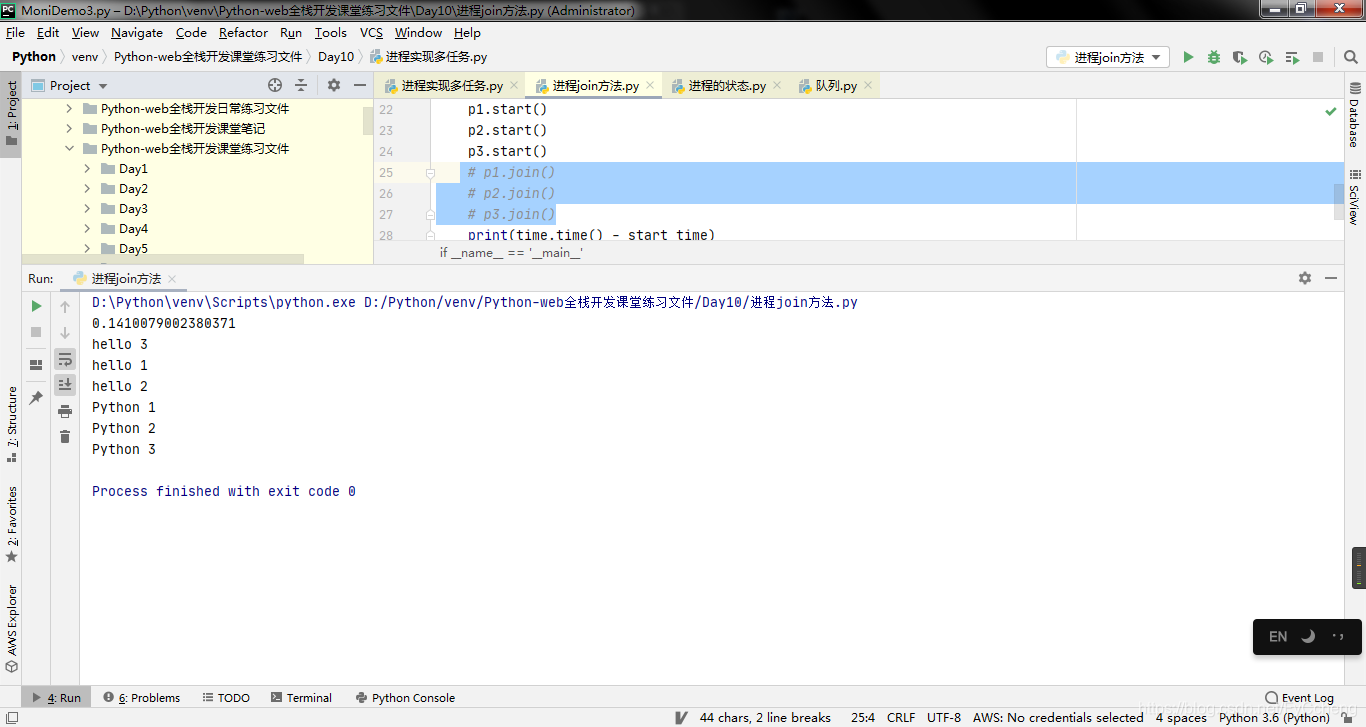Viewport: 1366px width, 727px height.
Task: Open the 进程join方法 run configuration dropdown
Action: tap(1108, 58)
